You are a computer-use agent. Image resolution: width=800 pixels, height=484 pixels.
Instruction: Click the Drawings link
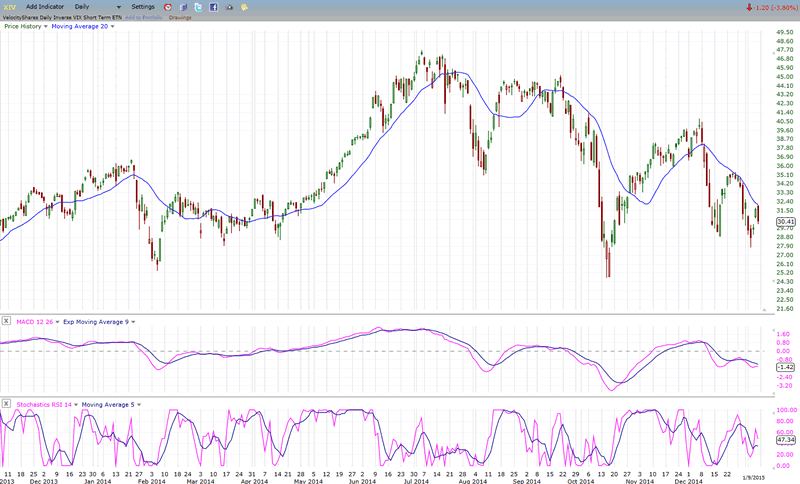pos(180,16)
